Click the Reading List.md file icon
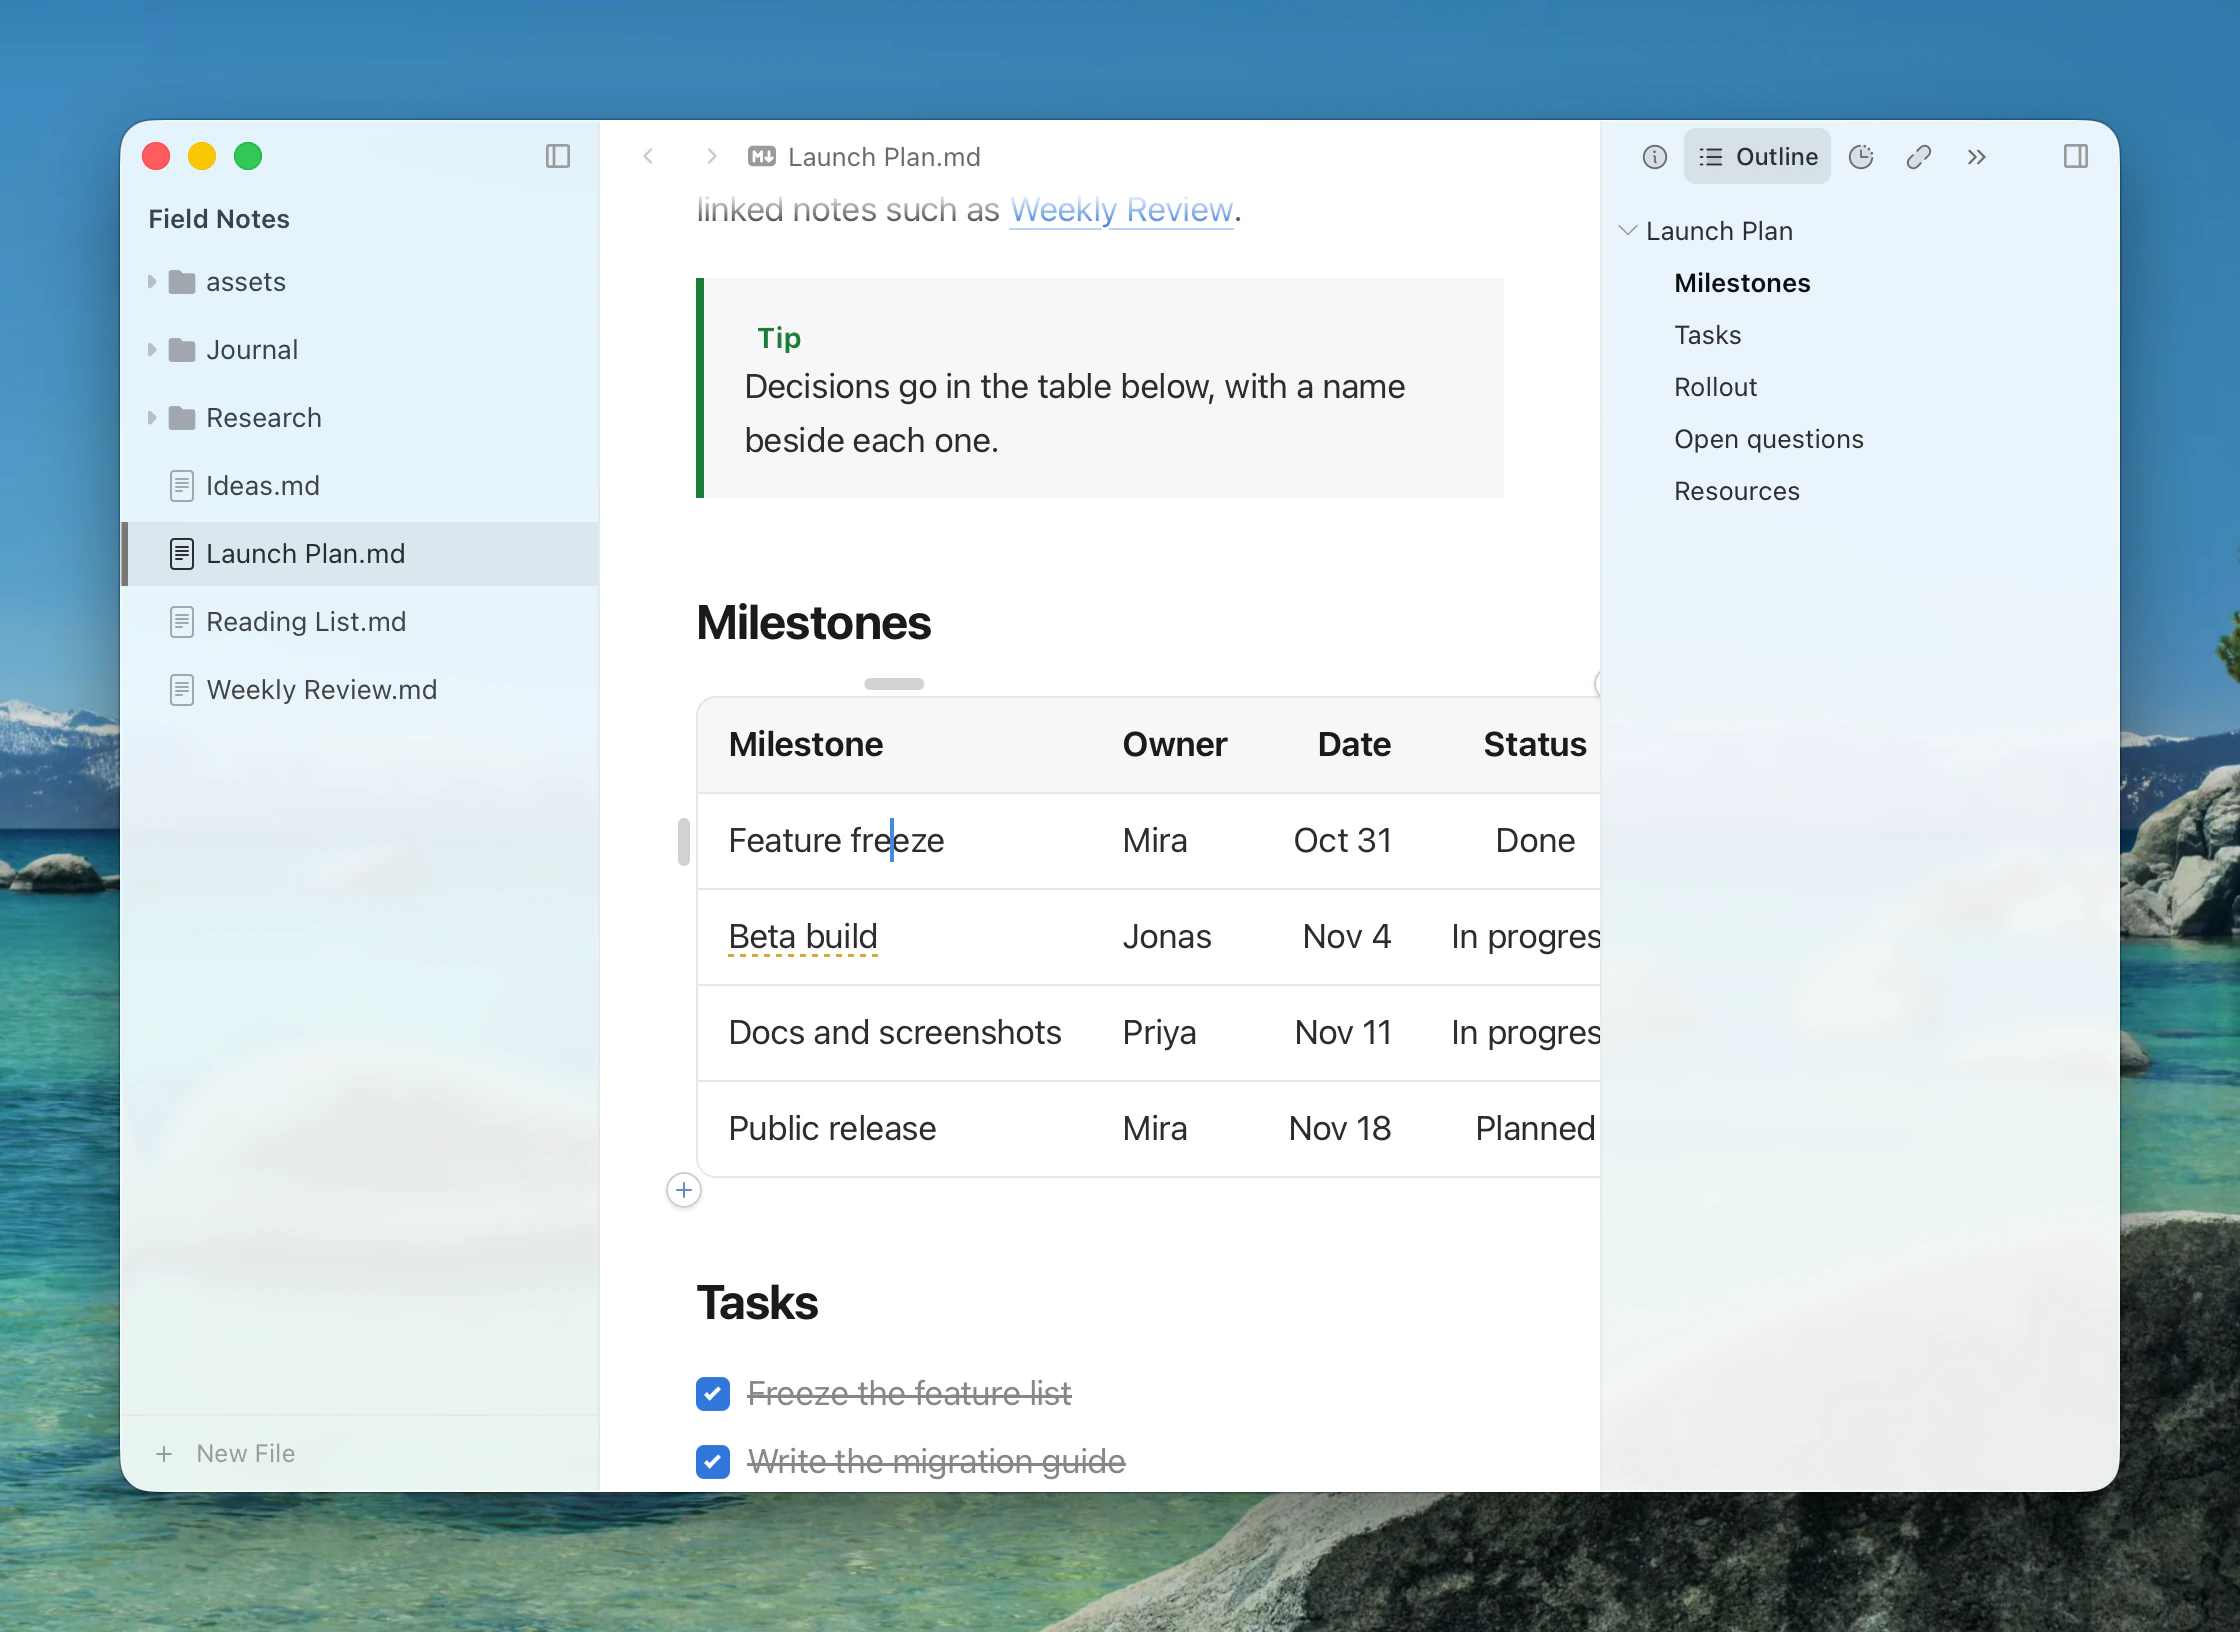This screenshot has height=1632, width=2240. pyautogui.click(x=182, y=622)
